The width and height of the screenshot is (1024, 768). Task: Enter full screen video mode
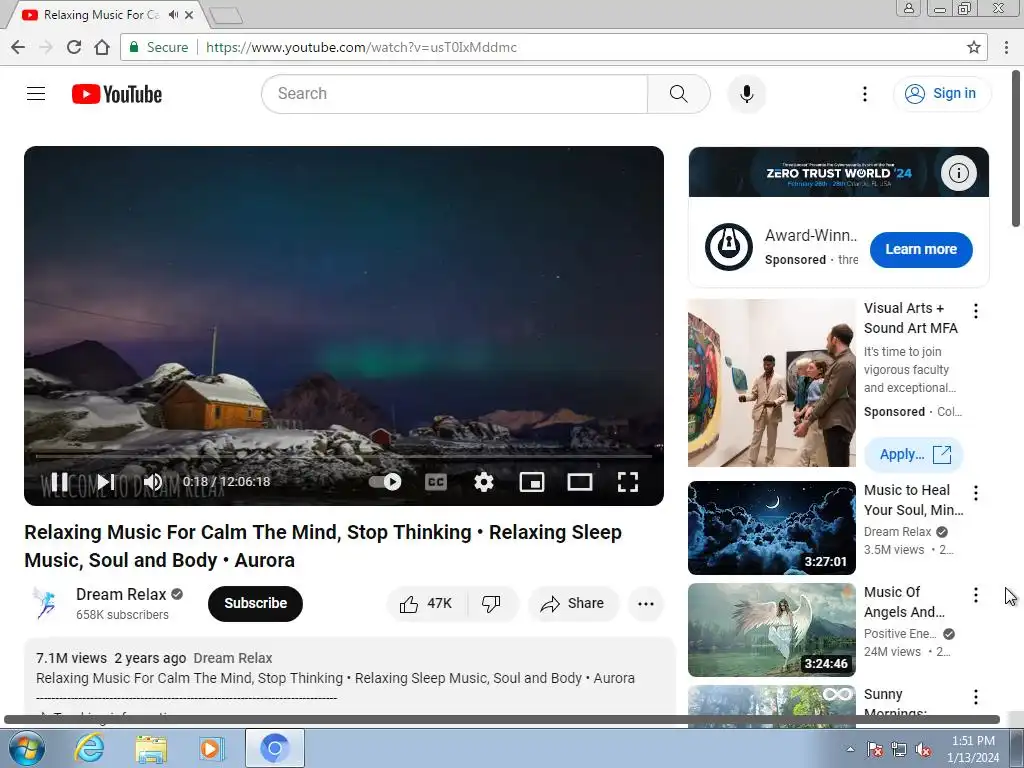point(628,482)
